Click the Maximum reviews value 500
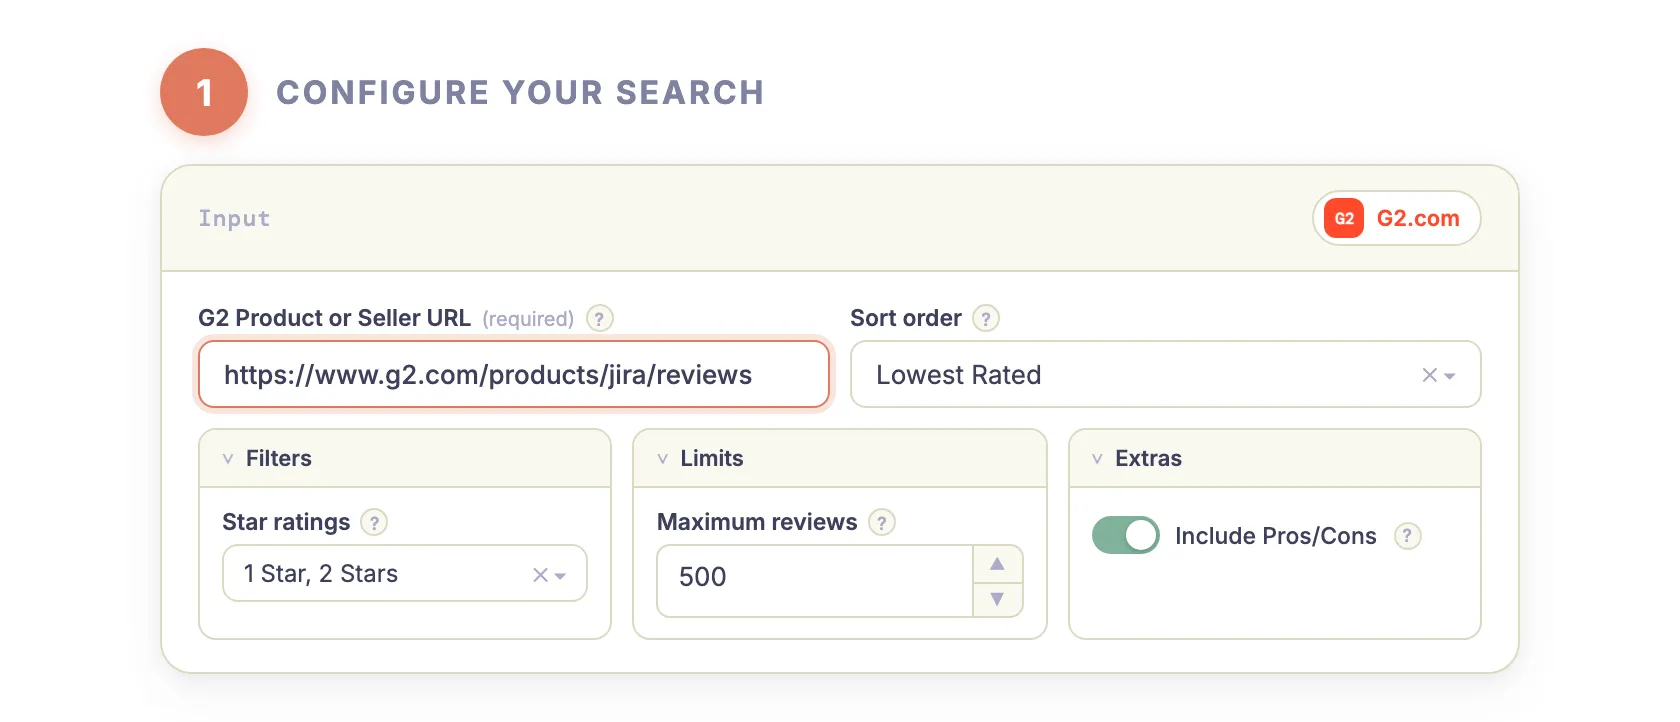This screenshot has width=1680, height=722. tap(704, 577)
